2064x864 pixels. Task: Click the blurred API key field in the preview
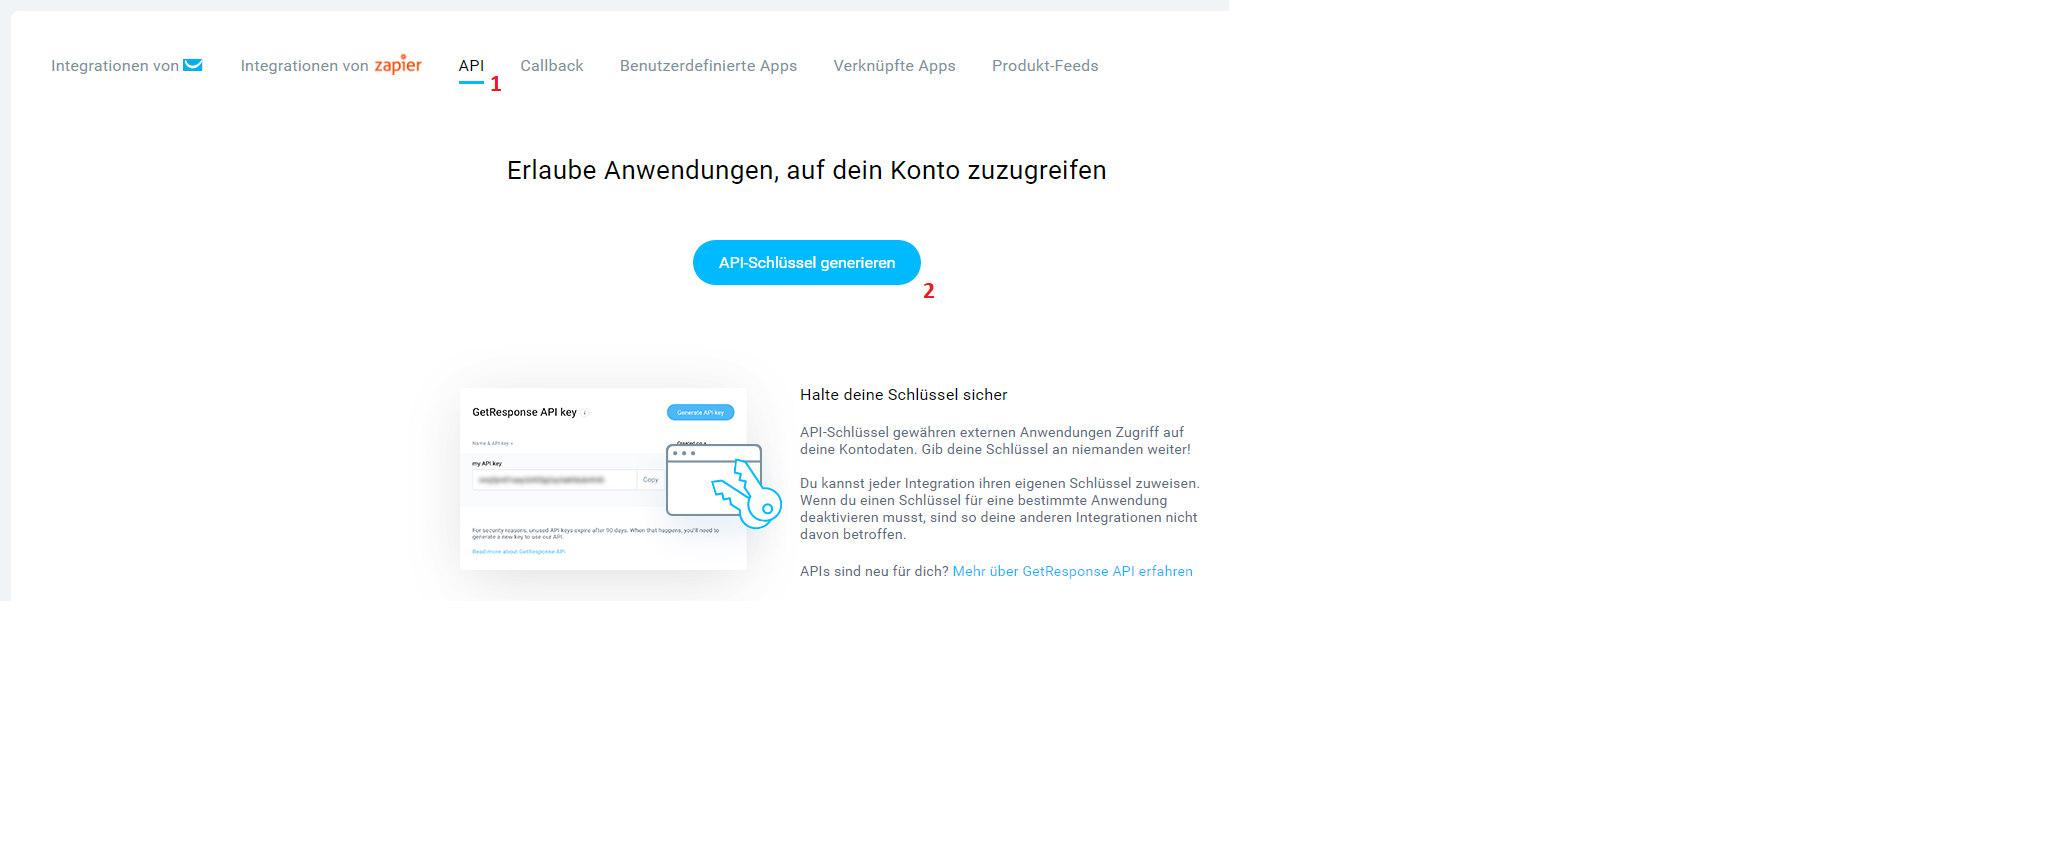pos(555,480)
